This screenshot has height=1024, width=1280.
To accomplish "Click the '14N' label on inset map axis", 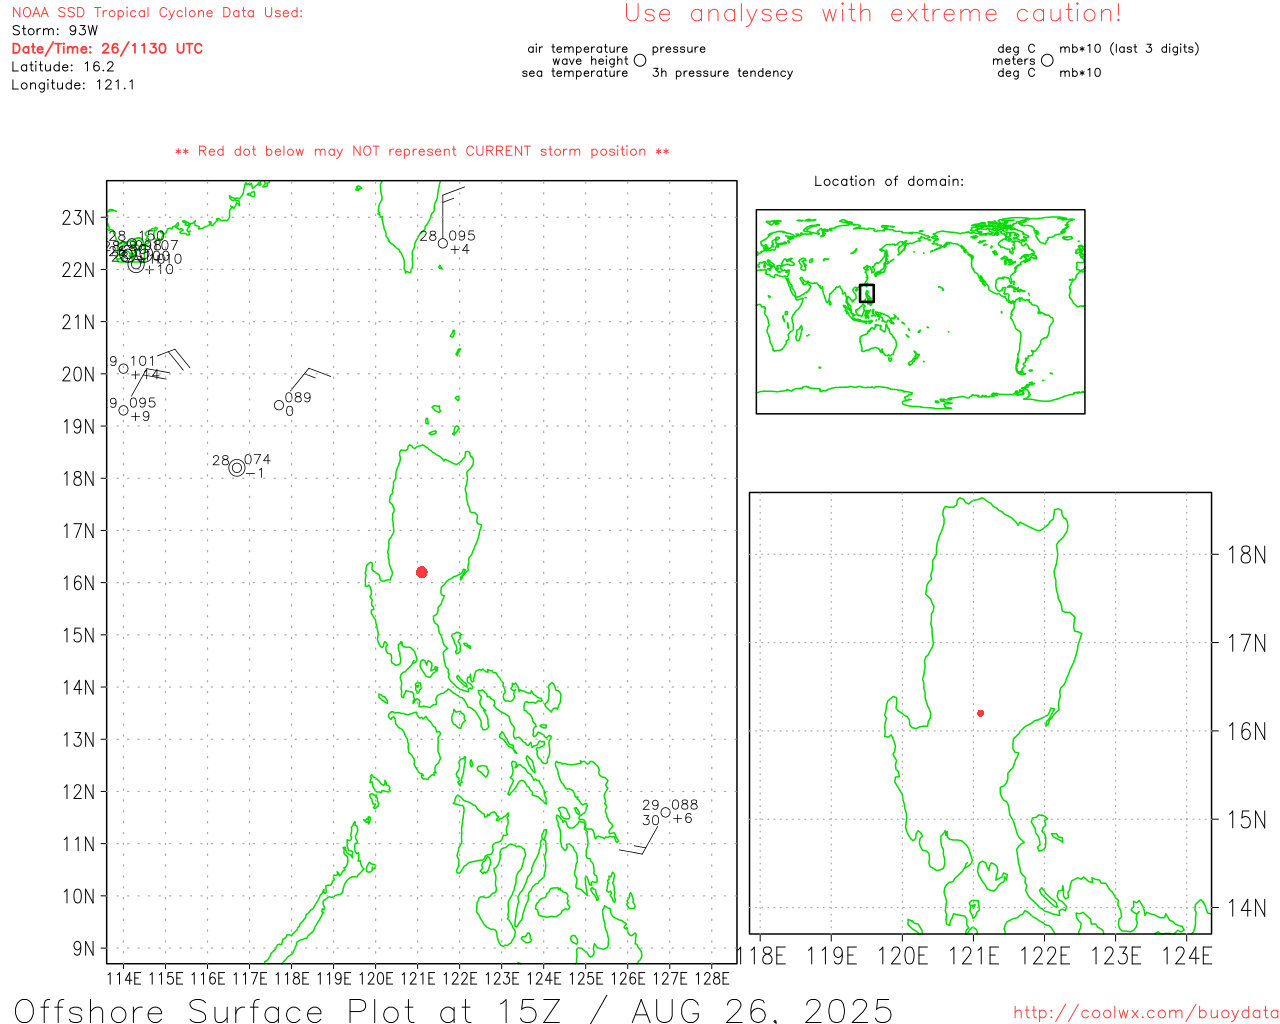I will point(1247,908).
